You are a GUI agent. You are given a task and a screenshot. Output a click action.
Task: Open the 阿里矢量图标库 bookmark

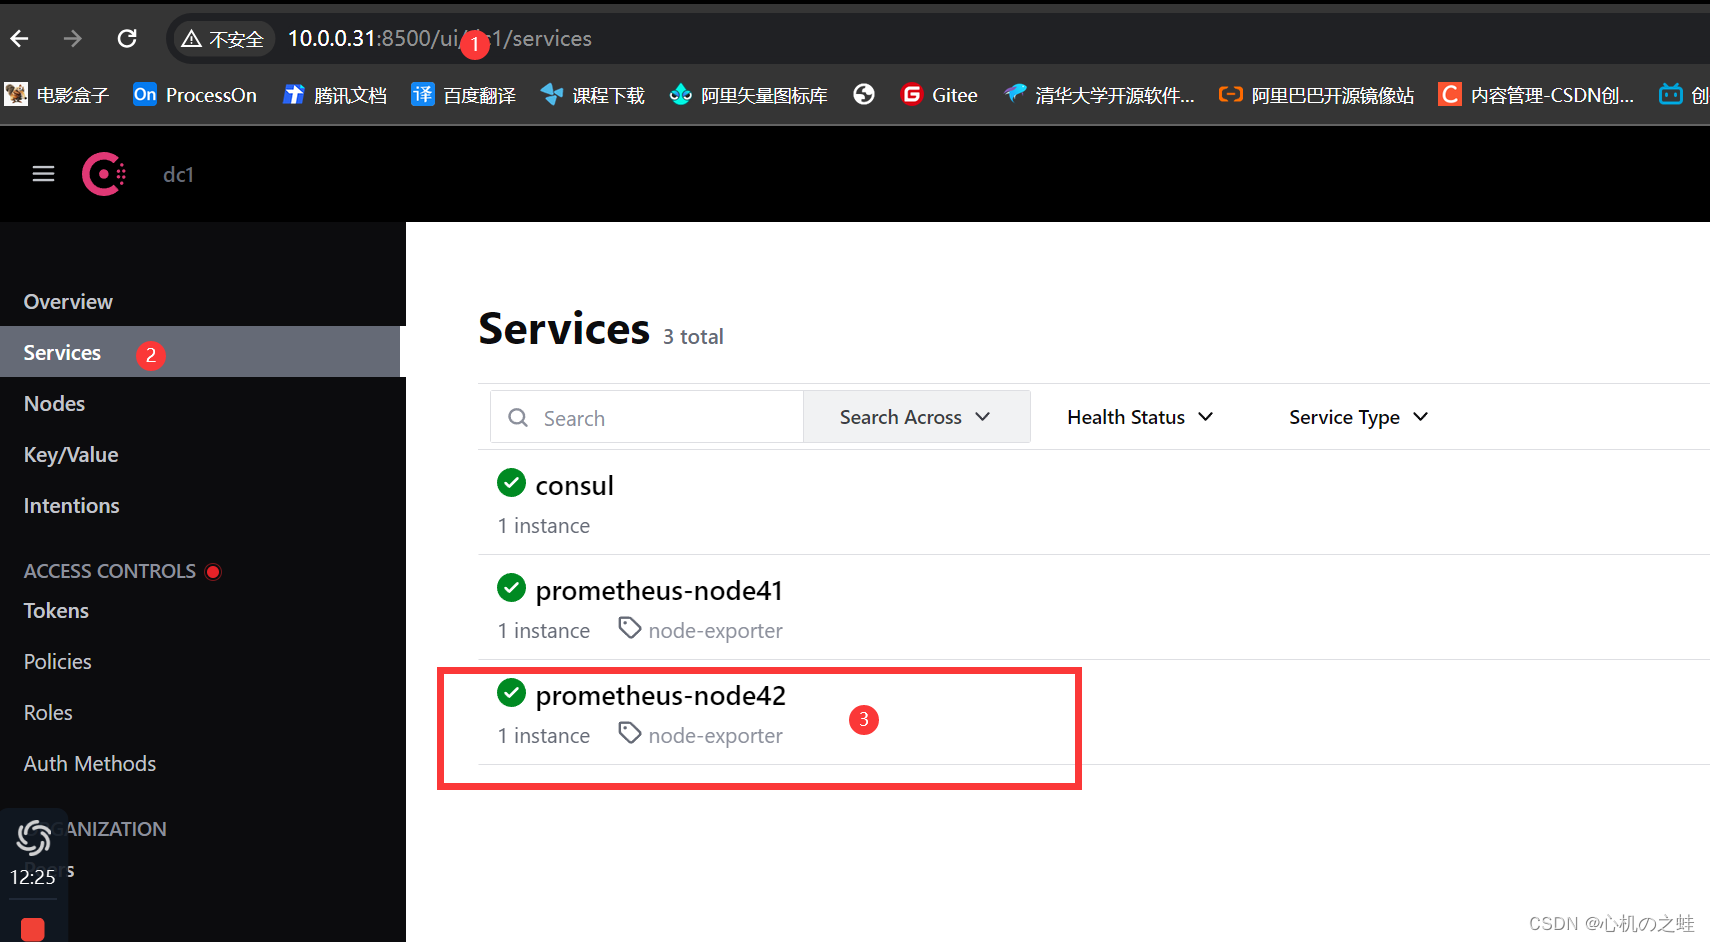[x=749, y=95]
